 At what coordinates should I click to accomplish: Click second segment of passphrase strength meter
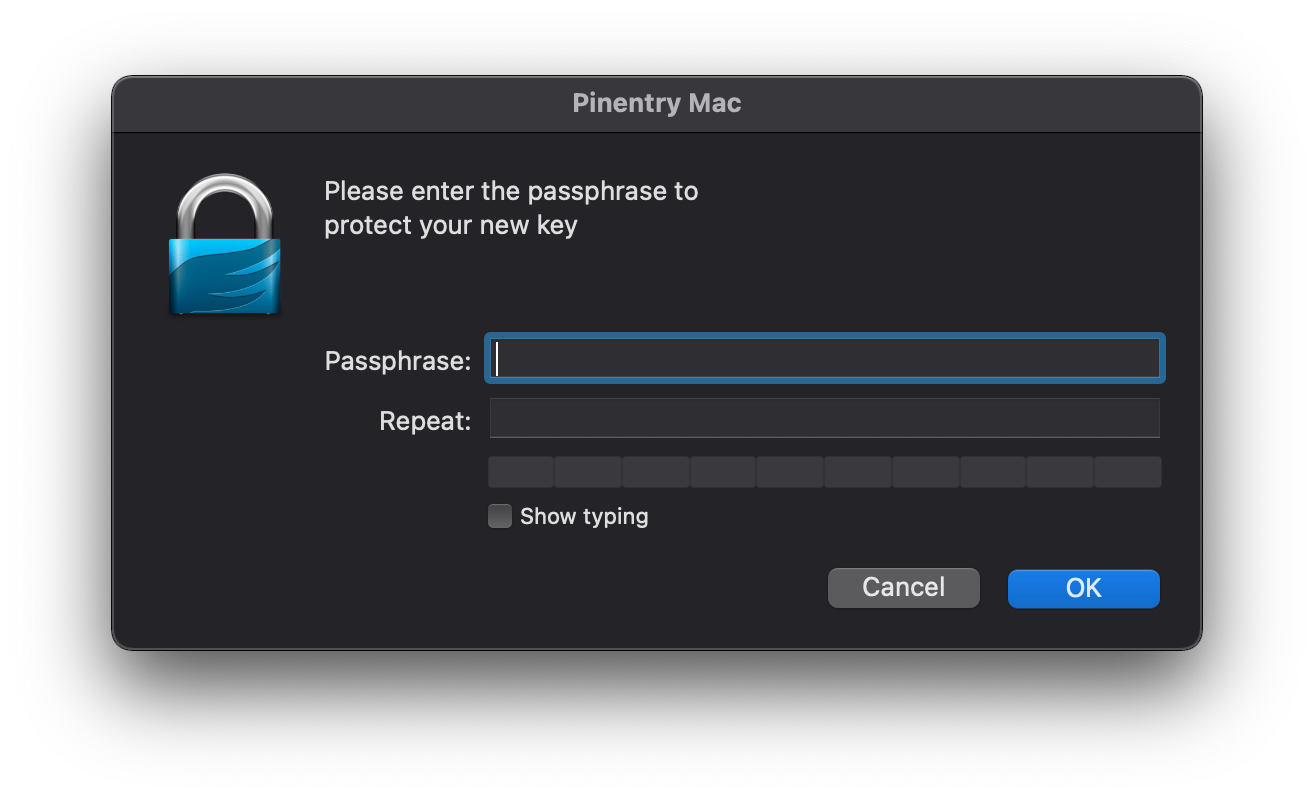coord(588,472)
